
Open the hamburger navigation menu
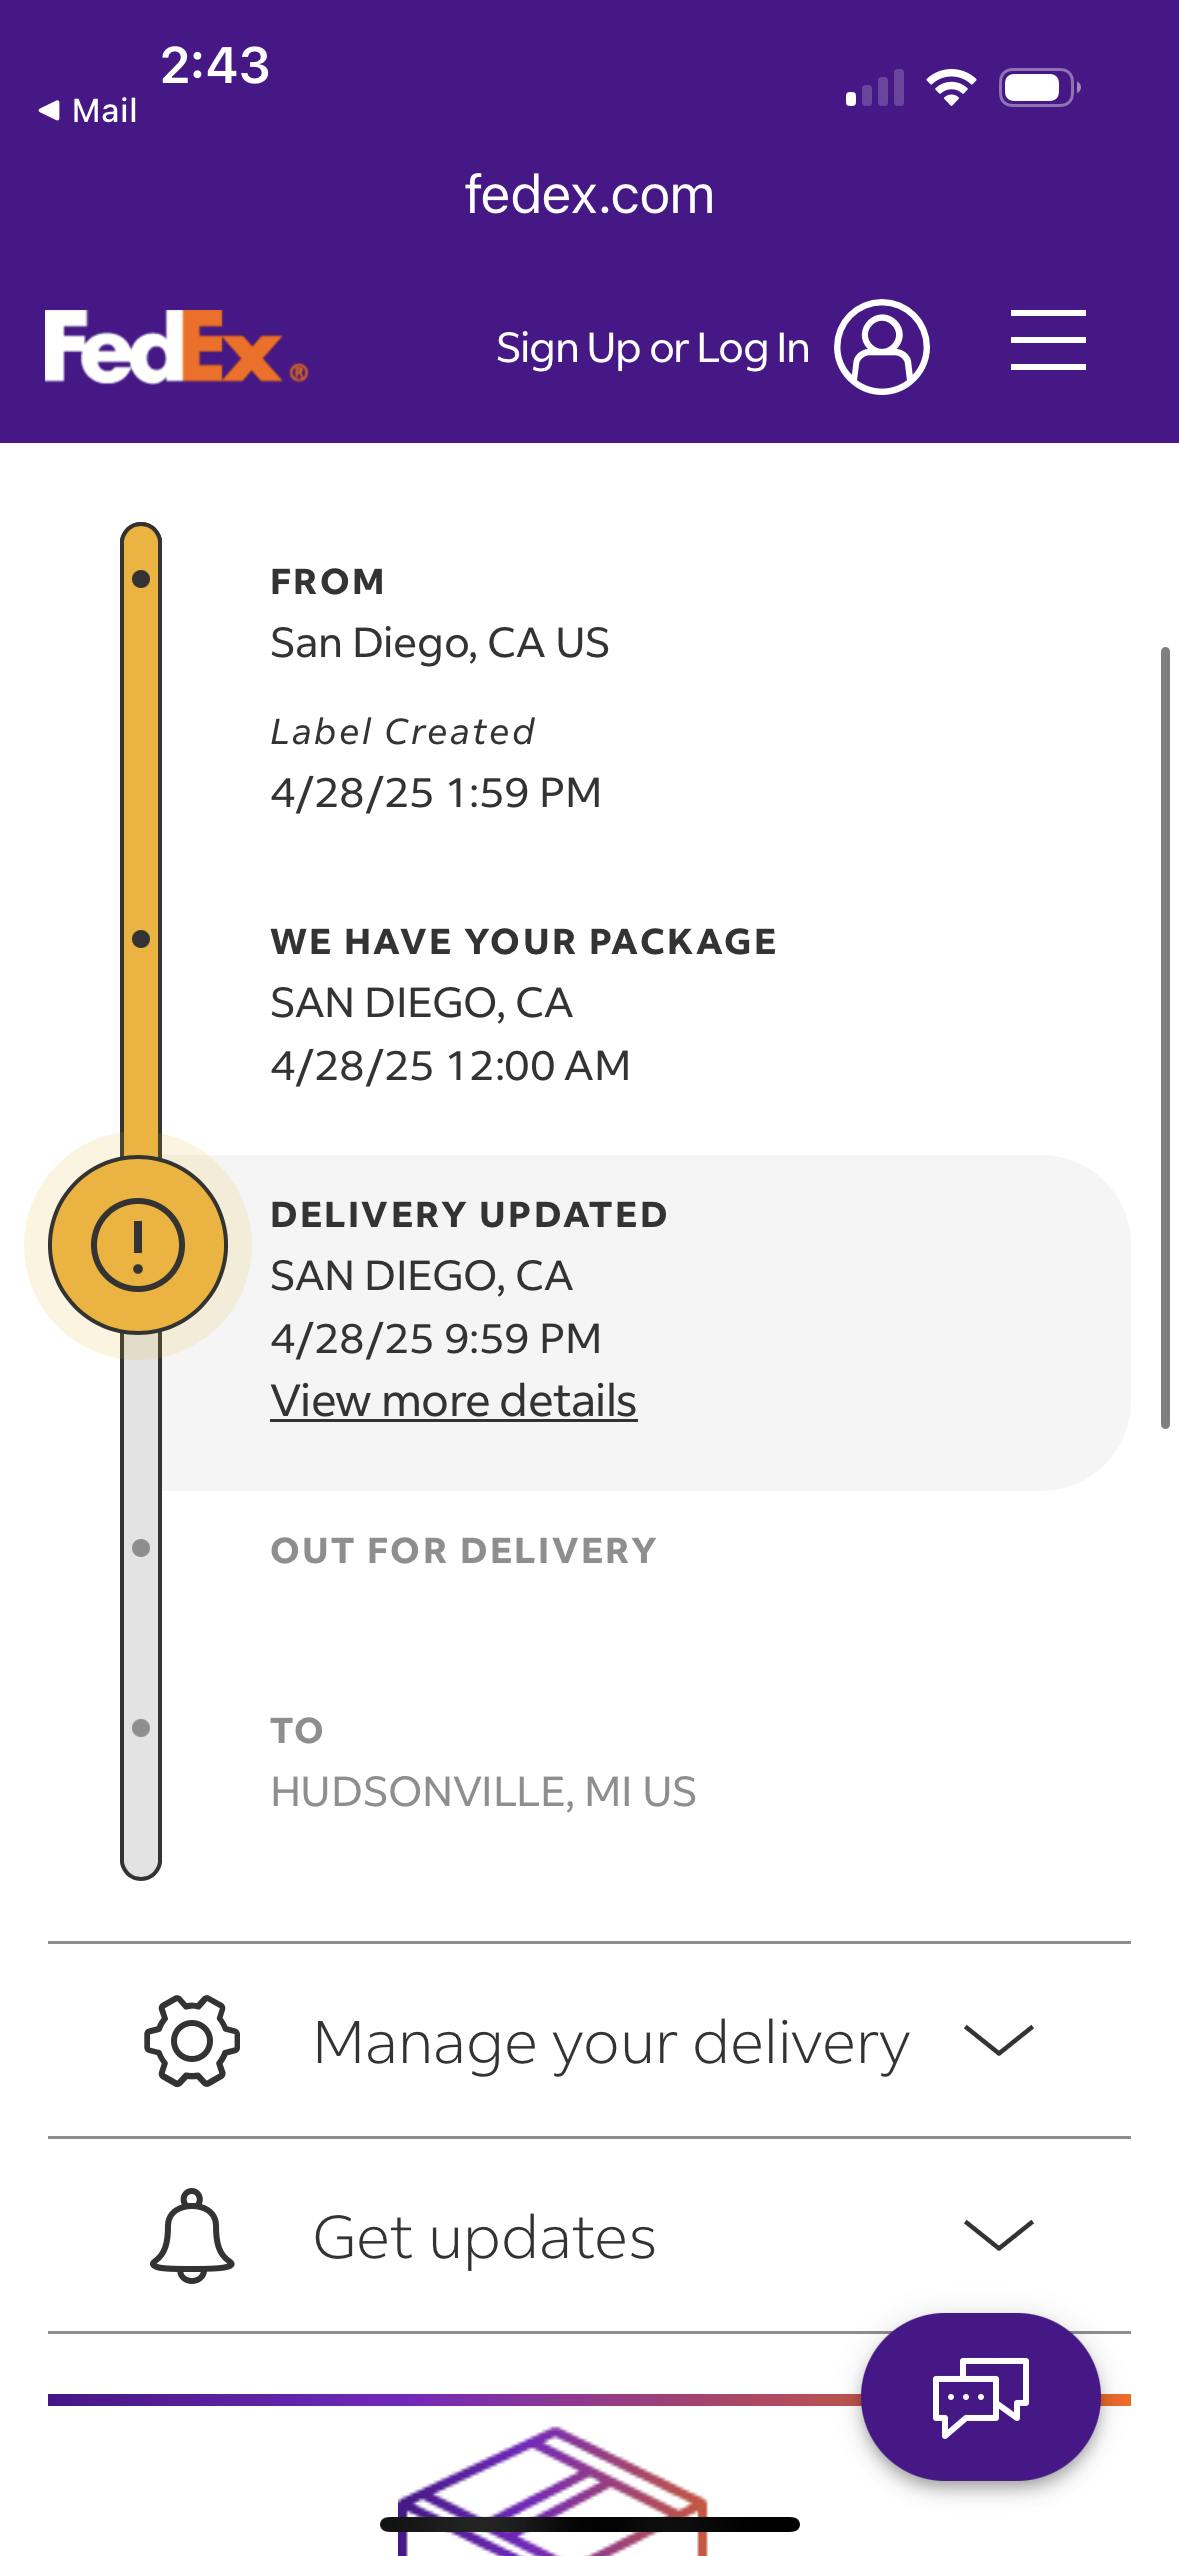[1047, 341]
